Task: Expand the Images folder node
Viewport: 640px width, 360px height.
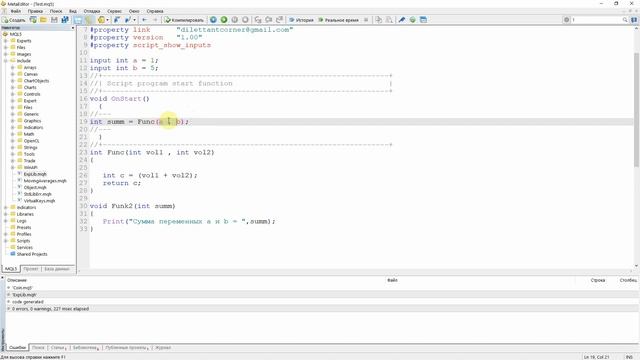Action: click(6, 54)
